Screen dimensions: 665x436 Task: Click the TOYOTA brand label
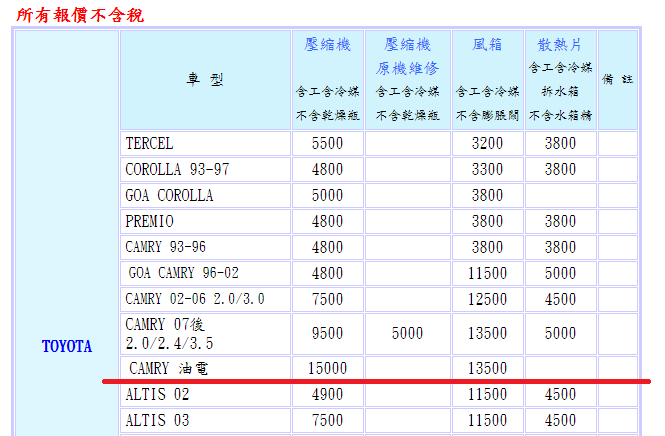point(67,347)
